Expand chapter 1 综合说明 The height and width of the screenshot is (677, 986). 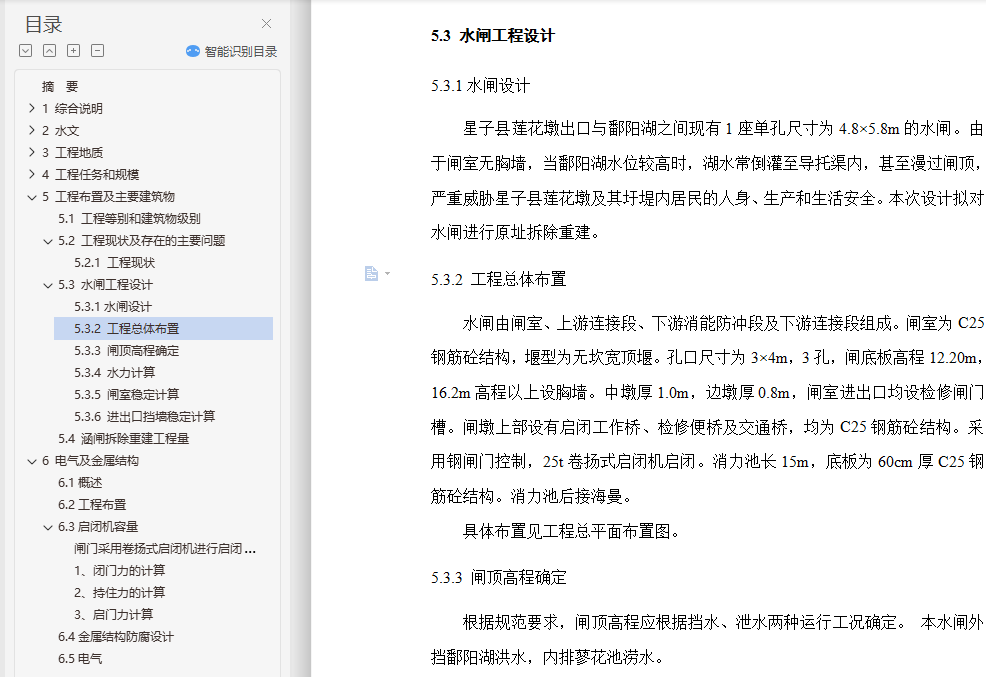(32, 109)
